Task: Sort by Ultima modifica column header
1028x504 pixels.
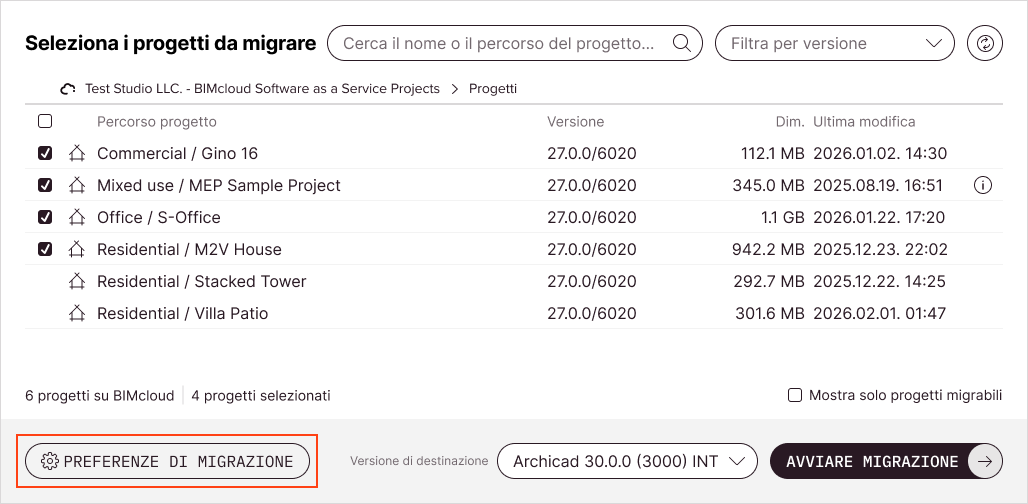Action: pos(864,121)
